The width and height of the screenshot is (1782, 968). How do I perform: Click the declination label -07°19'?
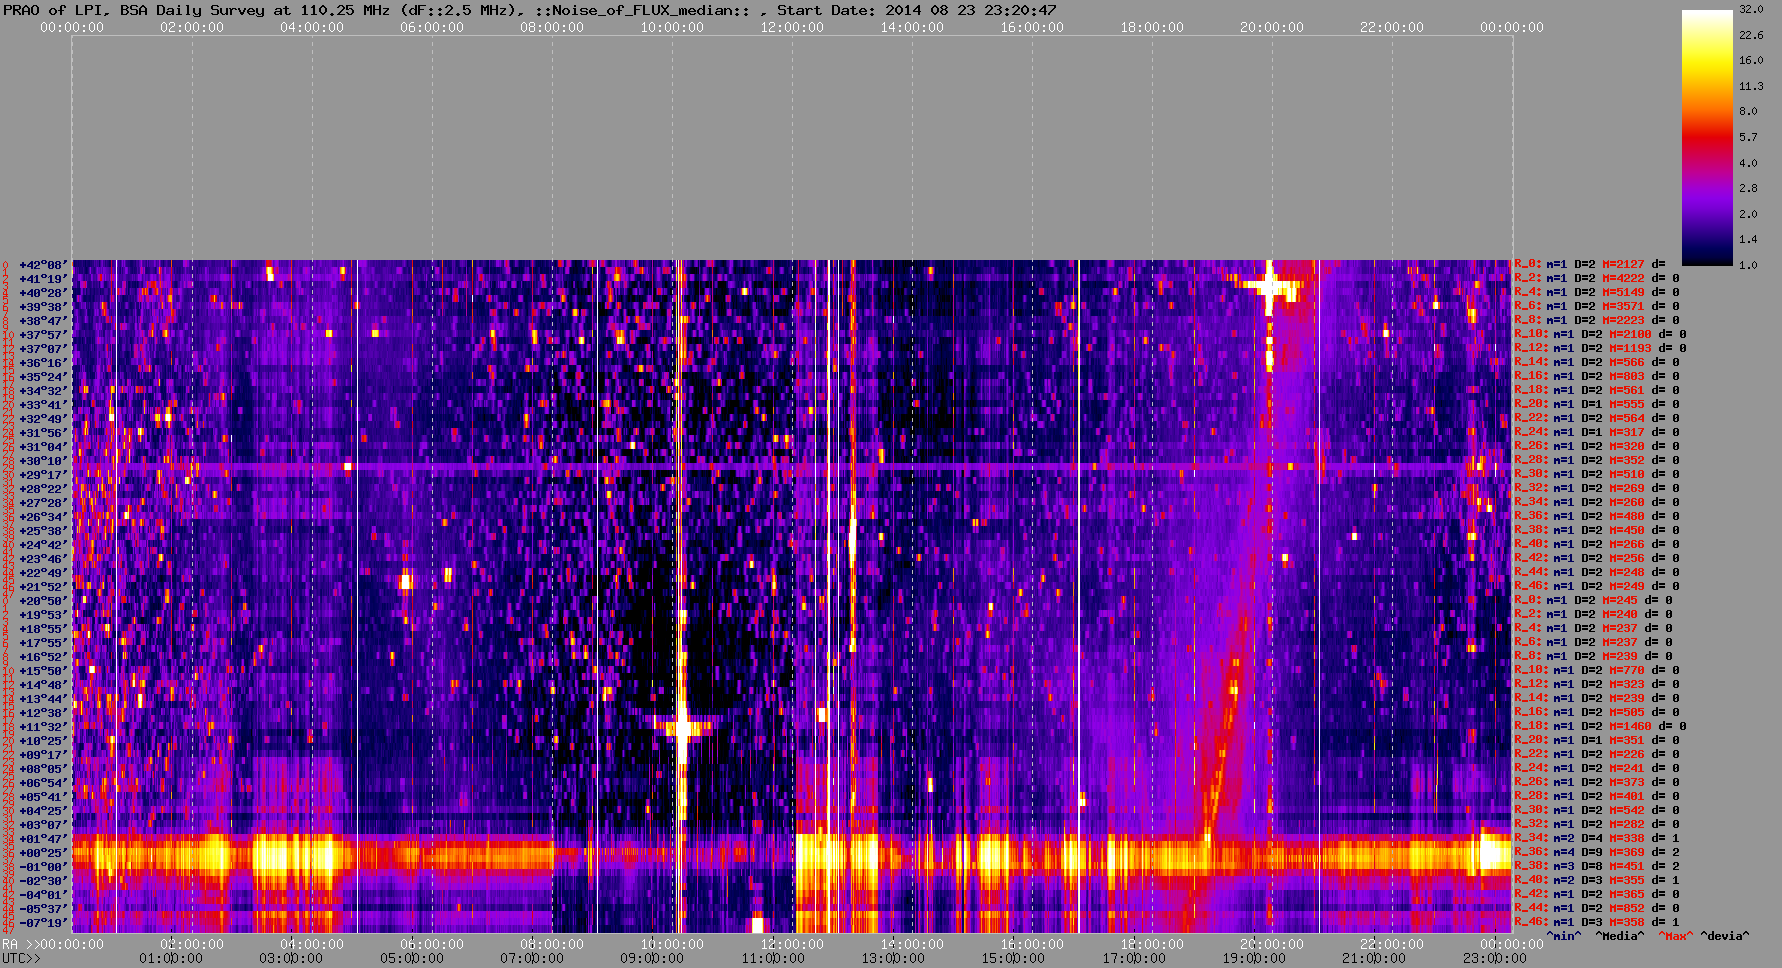43,923
